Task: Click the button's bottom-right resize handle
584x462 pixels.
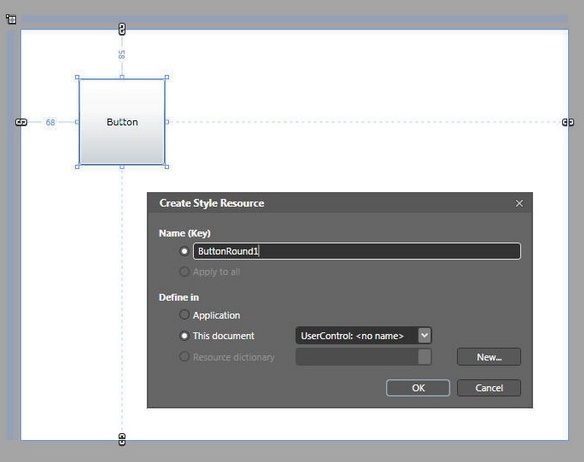Action: coord(167,167)
